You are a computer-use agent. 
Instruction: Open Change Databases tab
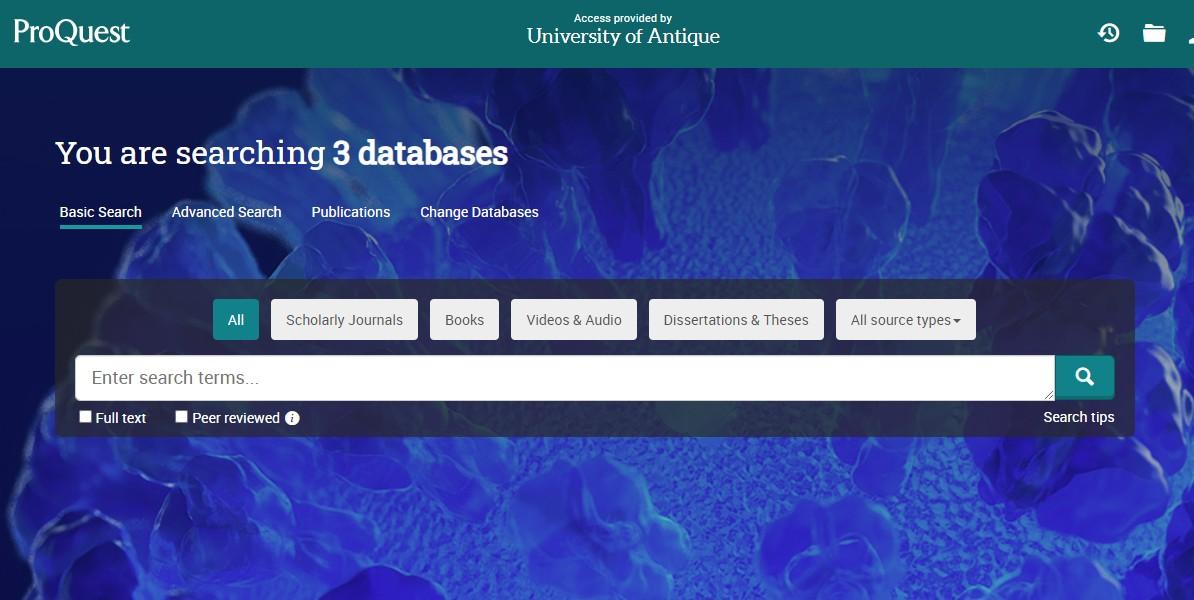point(479,212)
